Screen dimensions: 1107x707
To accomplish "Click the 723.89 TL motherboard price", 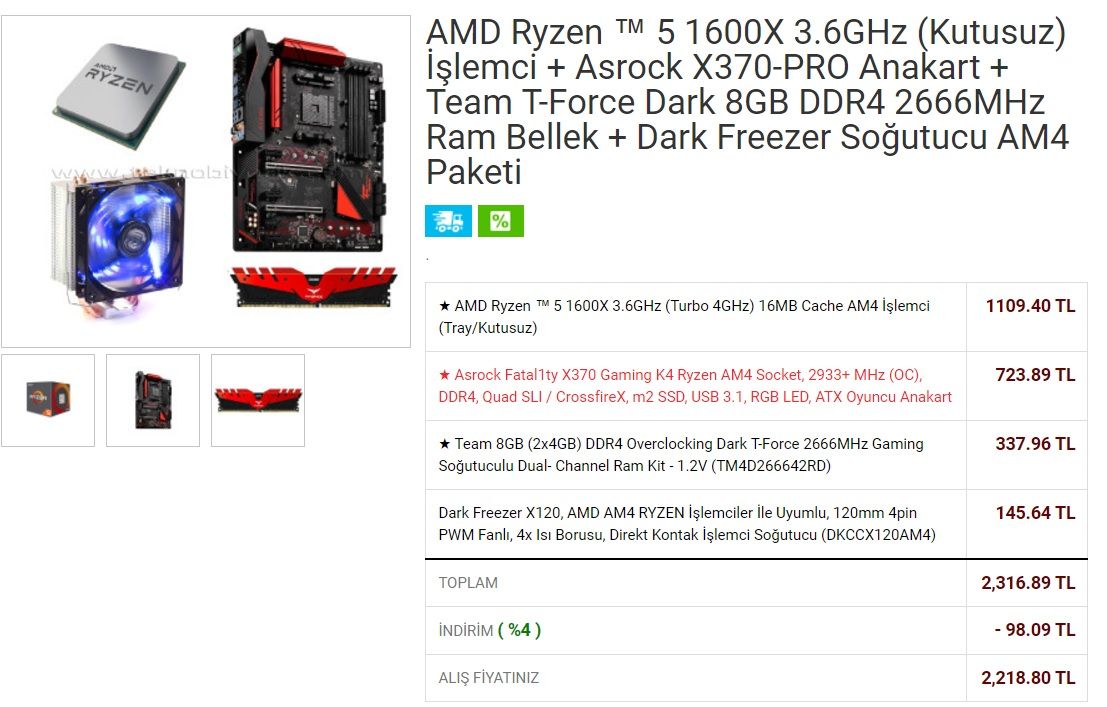I will click(x=1035, y=374).
